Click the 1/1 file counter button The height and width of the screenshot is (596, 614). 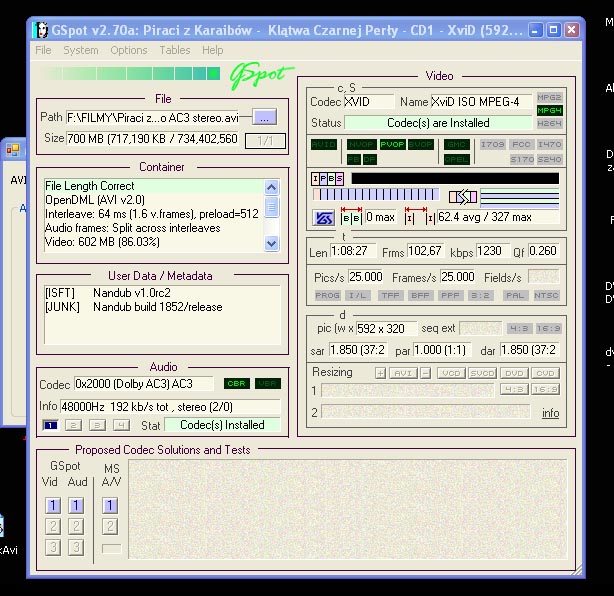[265, 141]
